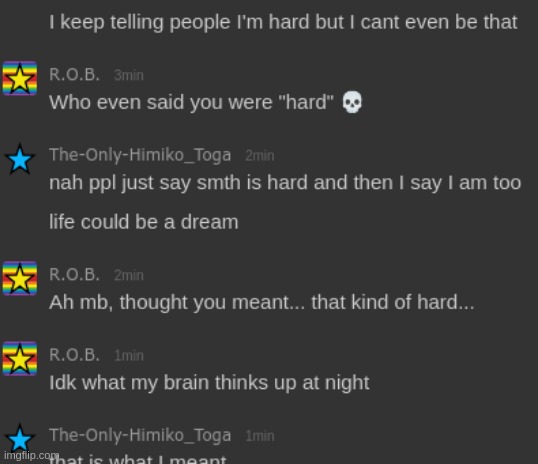Click the skull emoji in R.O.B.'s message

pos(352,102)
